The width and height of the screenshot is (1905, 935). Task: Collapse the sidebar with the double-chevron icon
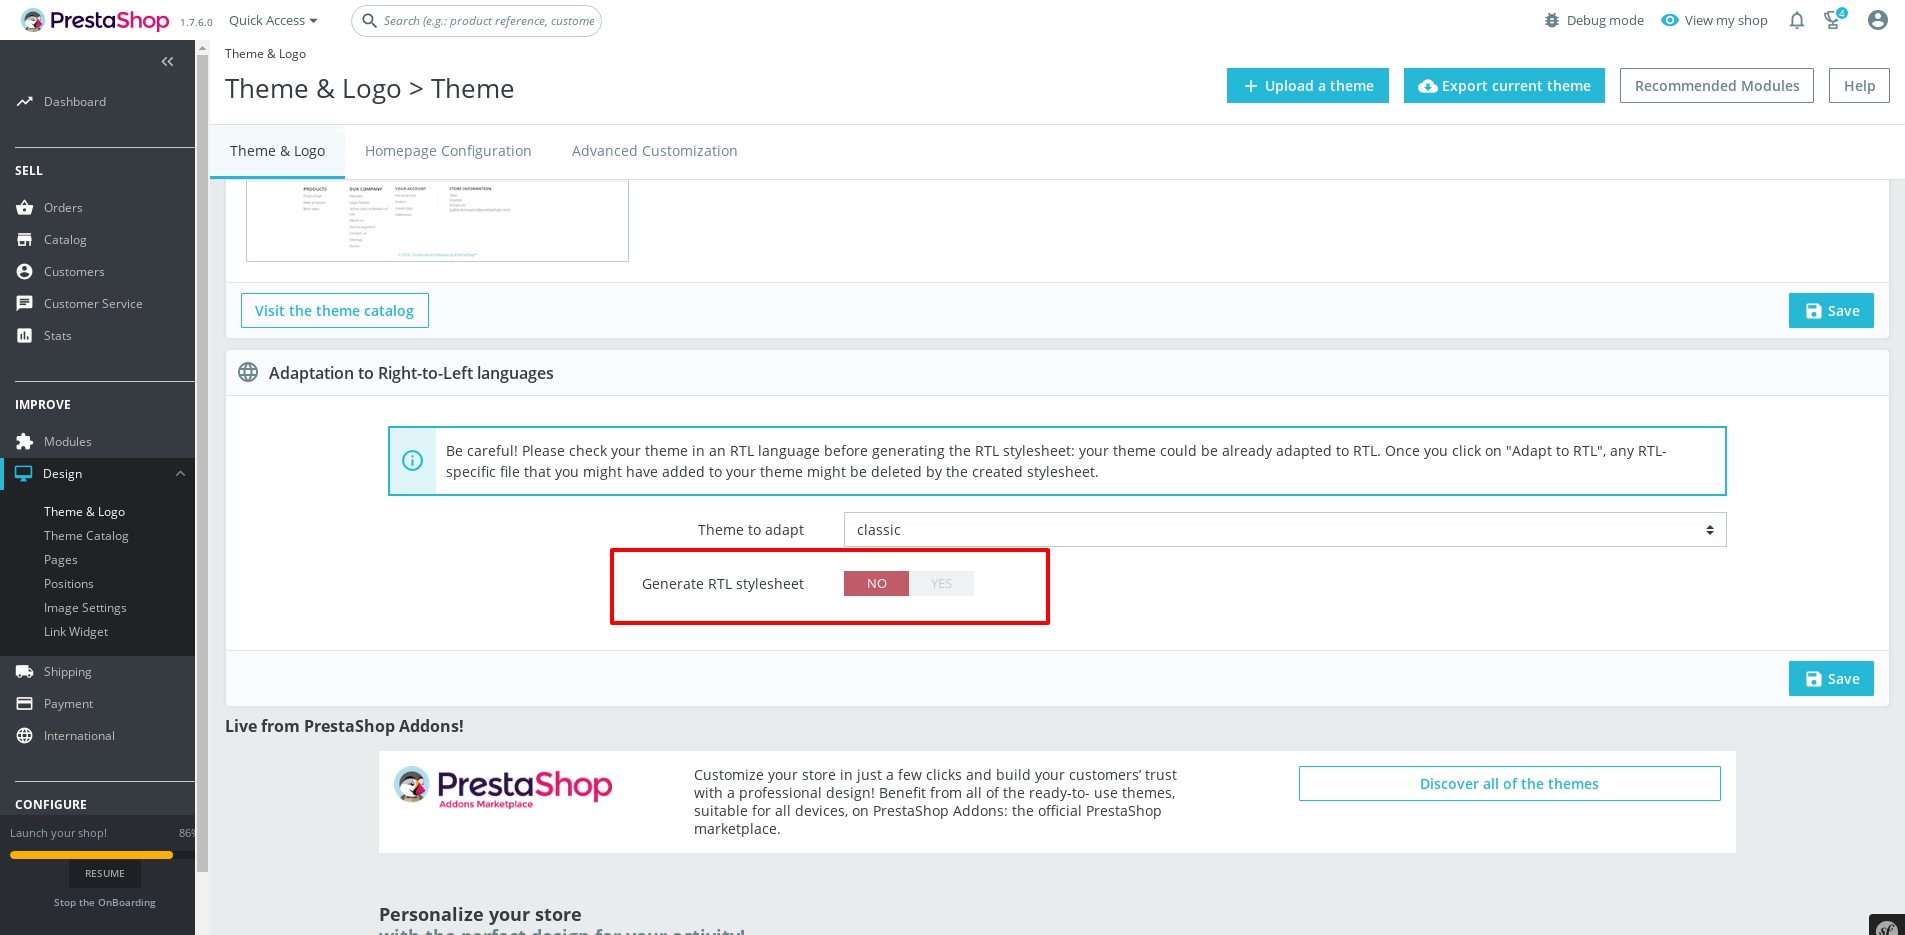[x=167, y=61]
